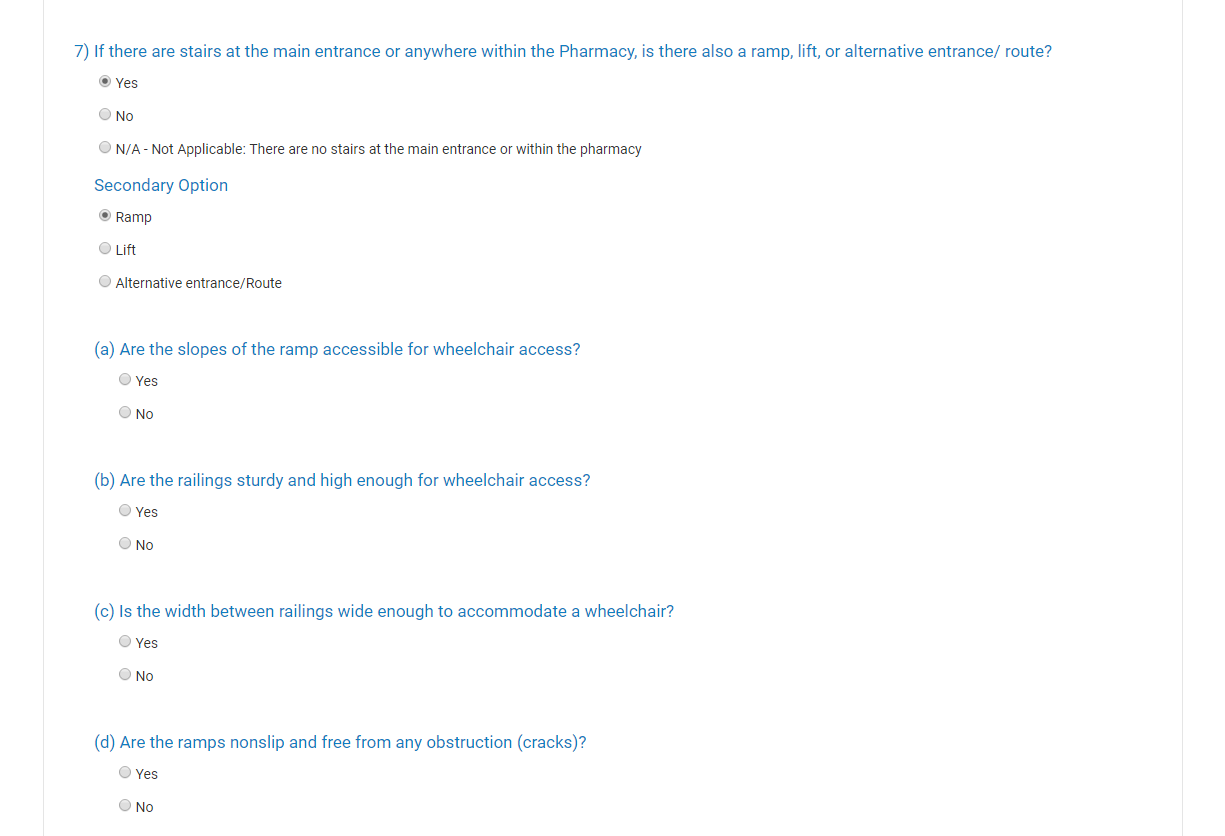Select No for railing width question (c)

coord(125,675)
